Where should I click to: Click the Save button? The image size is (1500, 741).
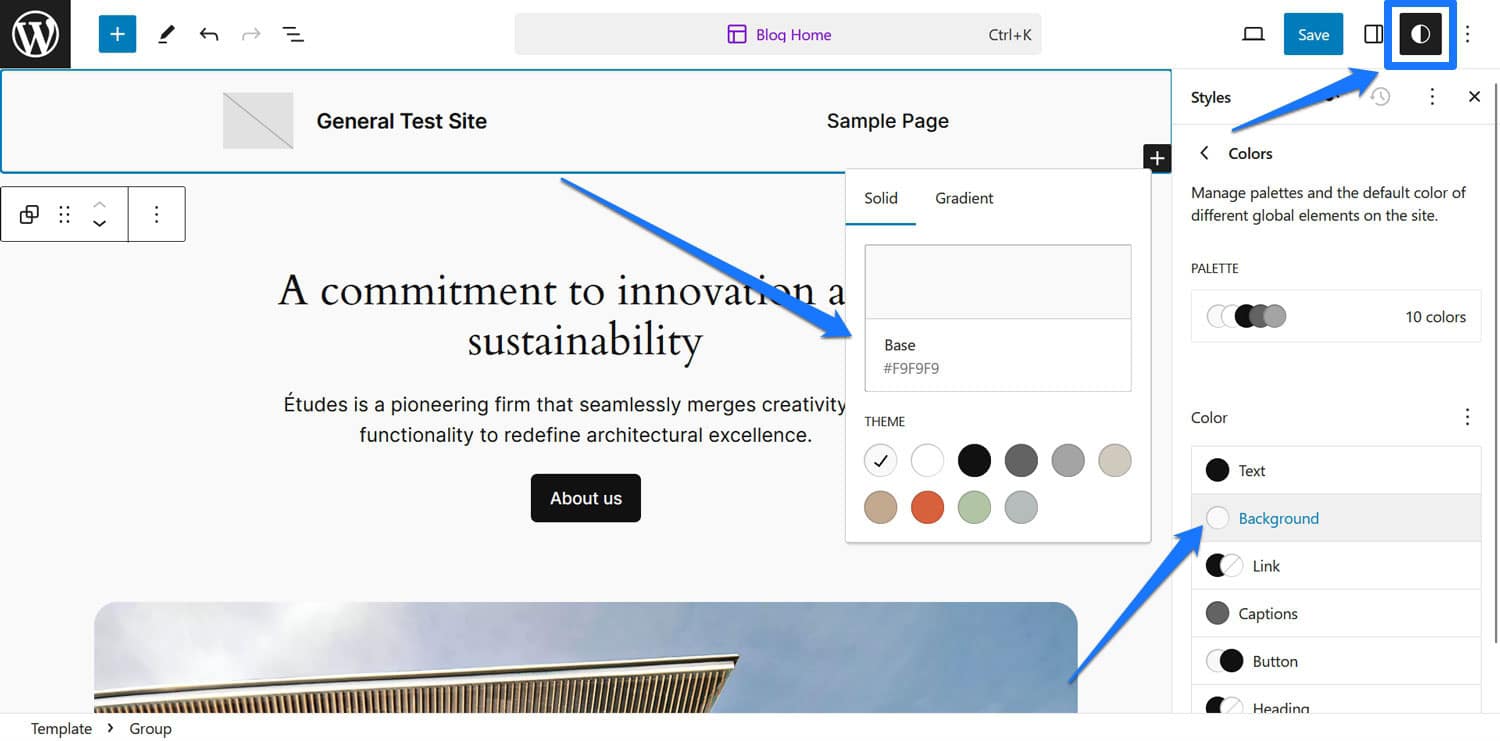pyautogui.click(x=1313, y=34)
